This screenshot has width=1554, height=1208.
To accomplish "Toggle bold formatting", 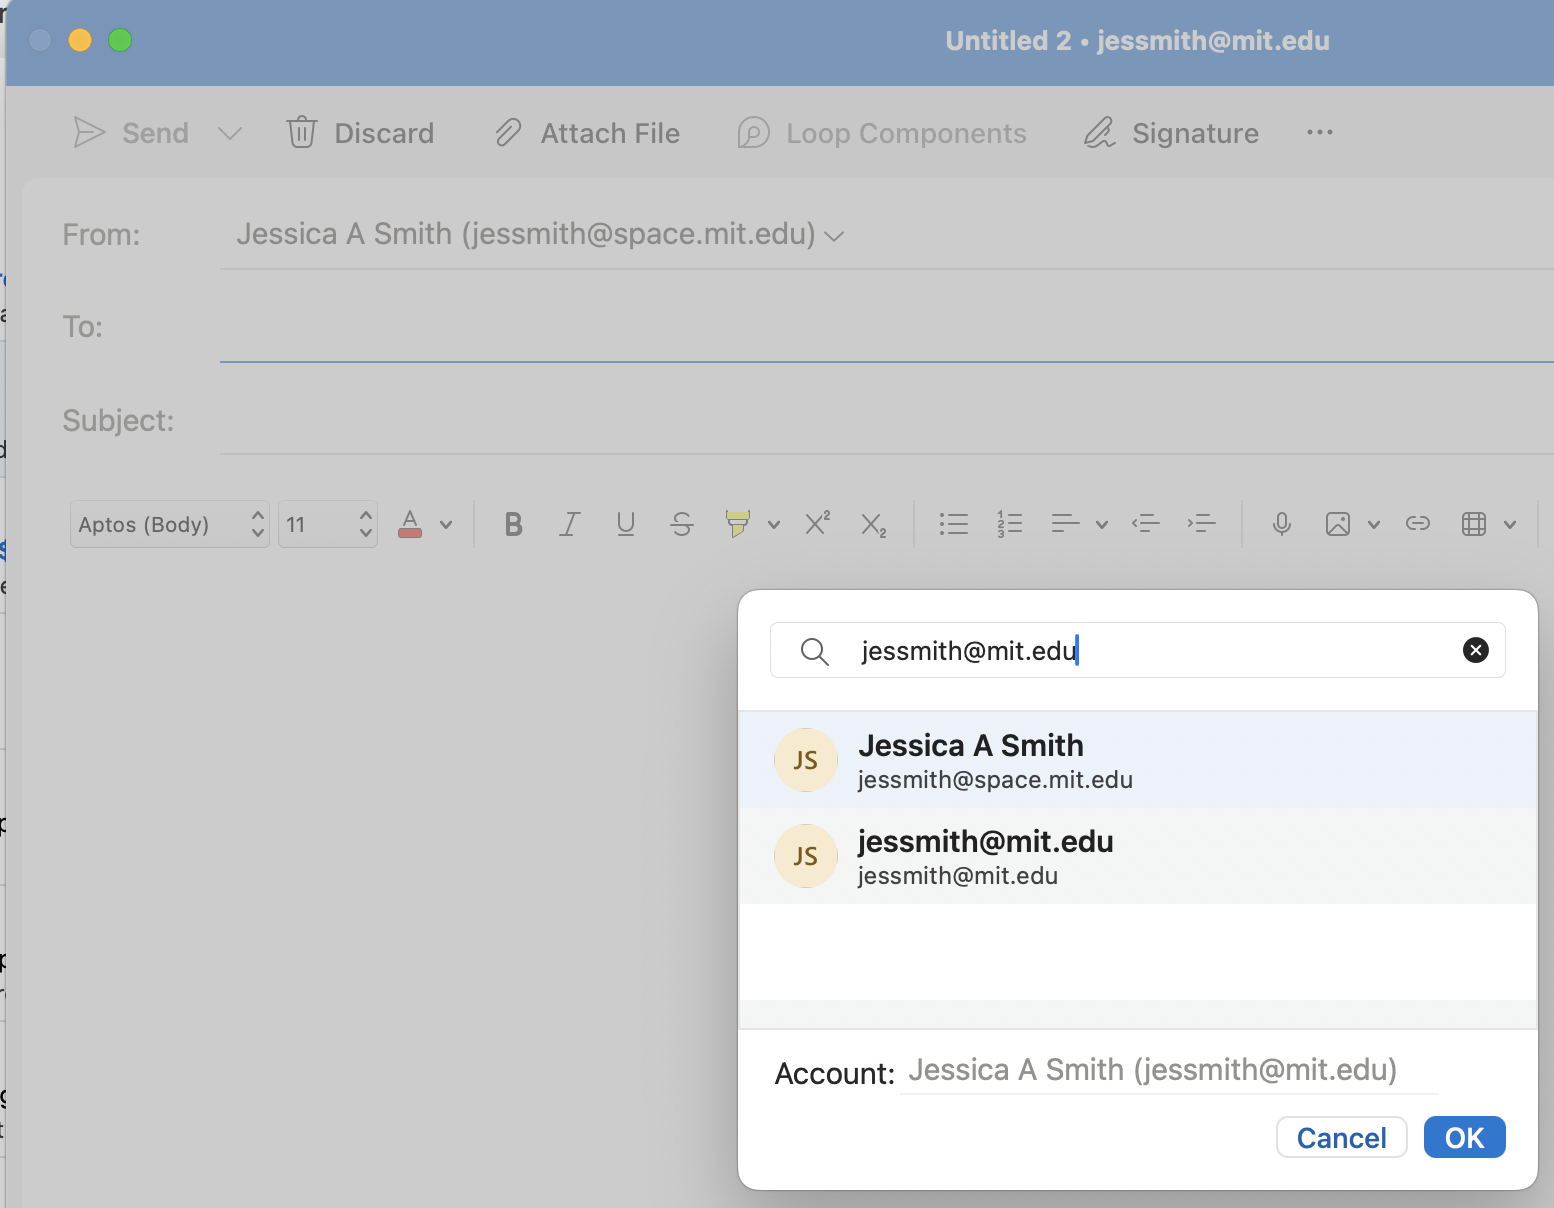I will click(514, 524).
